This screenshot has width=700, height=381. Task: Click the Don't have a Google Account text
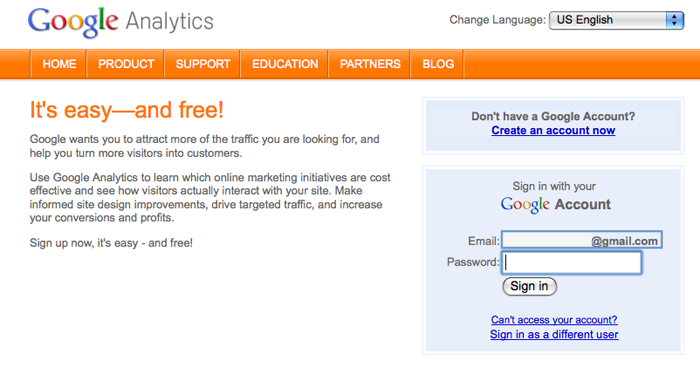point(553,117)
